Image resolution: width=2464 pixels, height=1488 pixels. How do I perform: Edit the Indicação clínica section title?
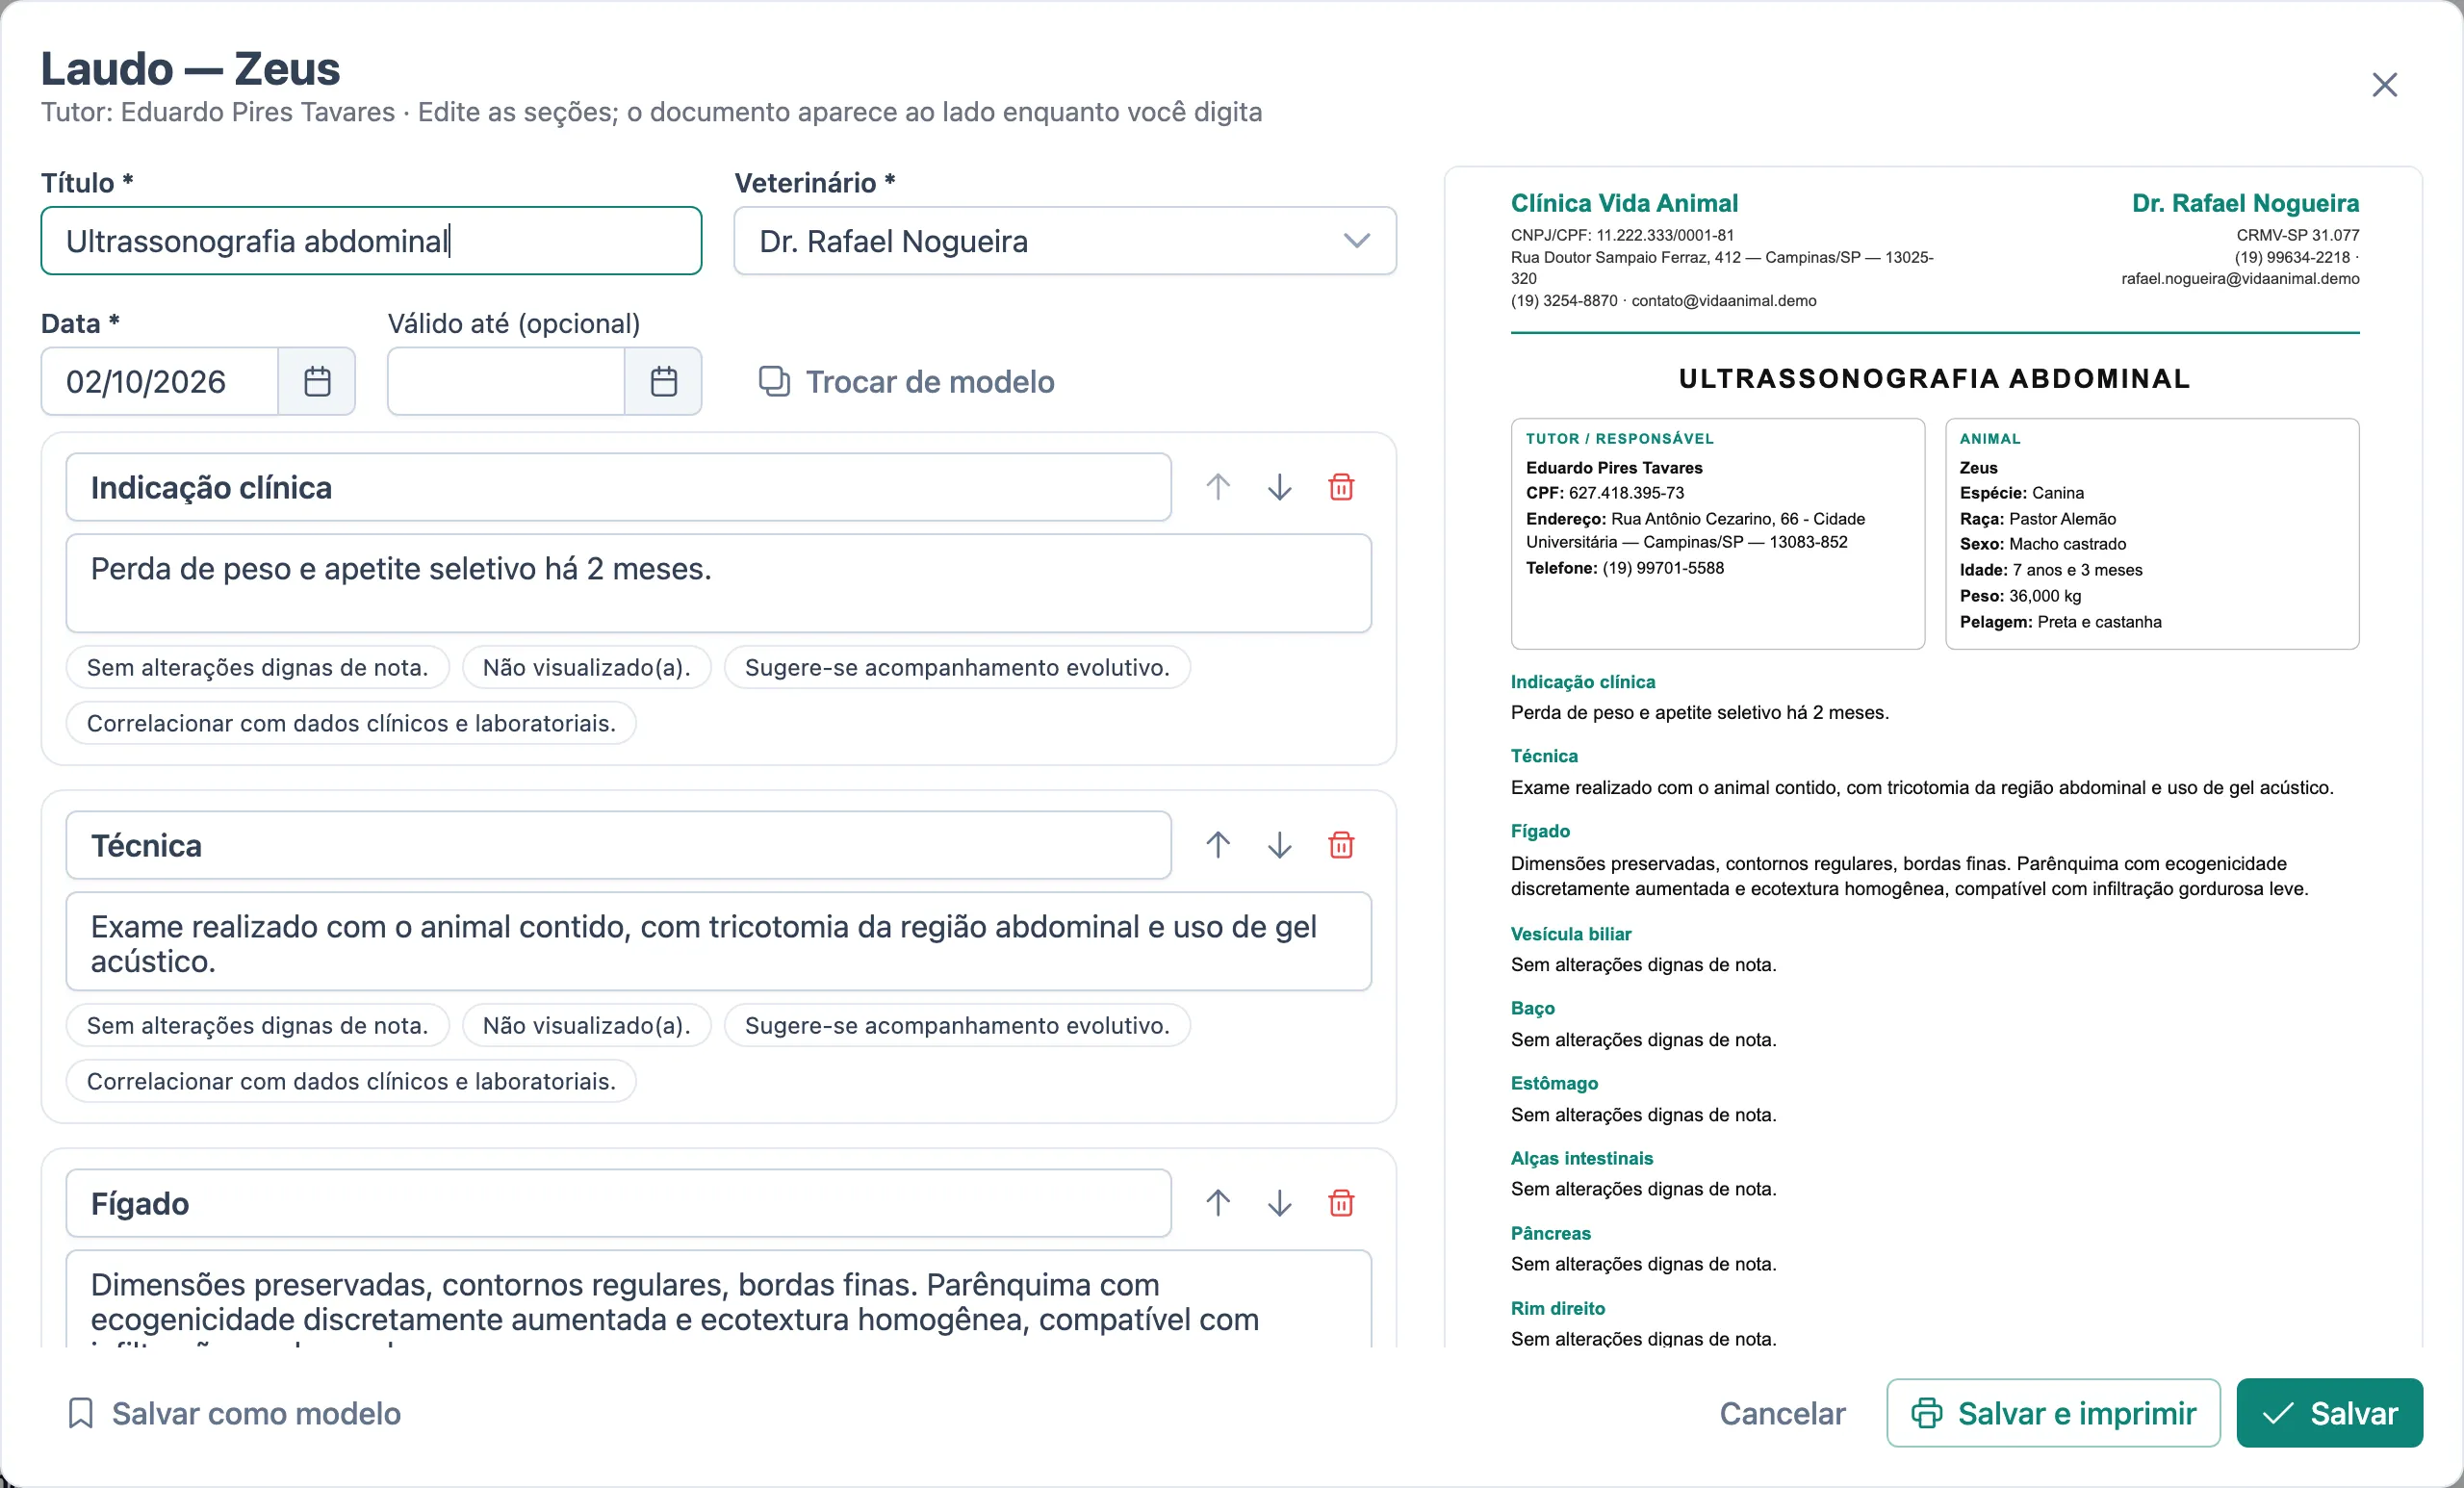pyautogui.click(x=618, y=487)
